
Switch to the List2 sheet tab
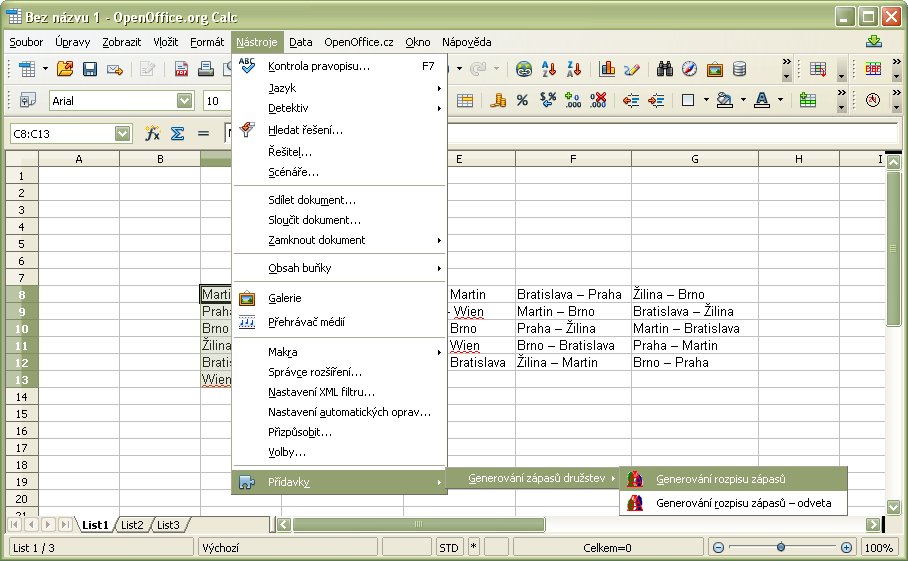(x=132, y=525)
